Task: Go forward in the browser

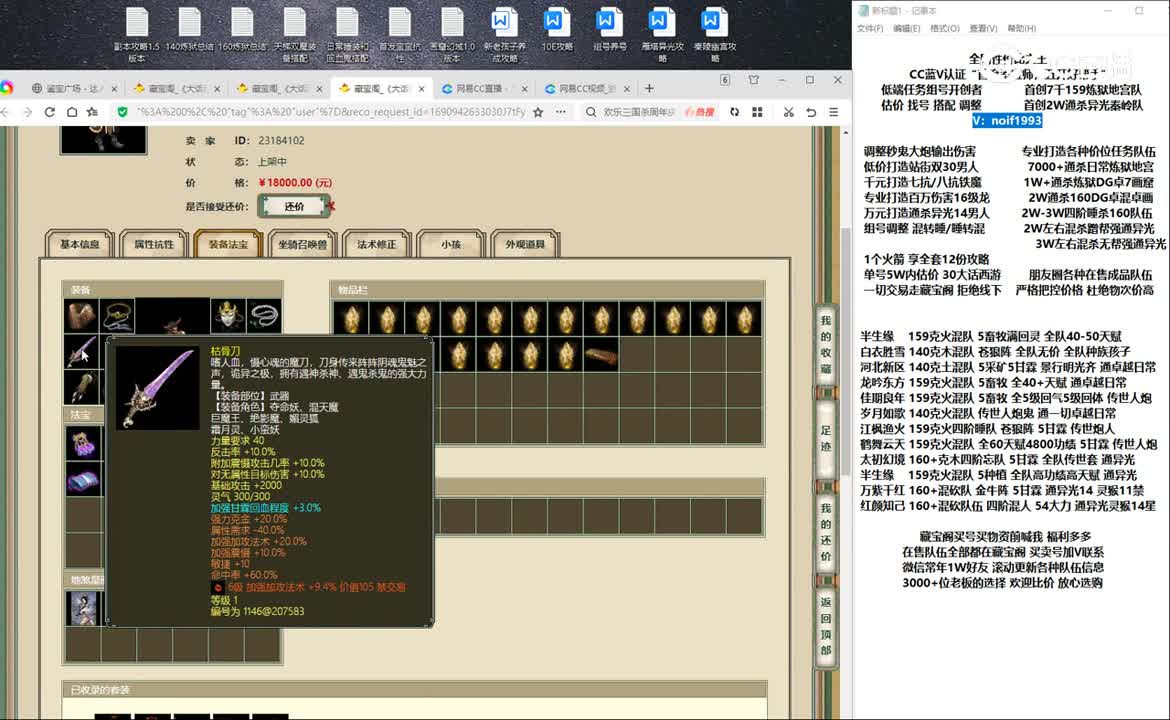Action: pyautogui.click(x=28, y=112)
